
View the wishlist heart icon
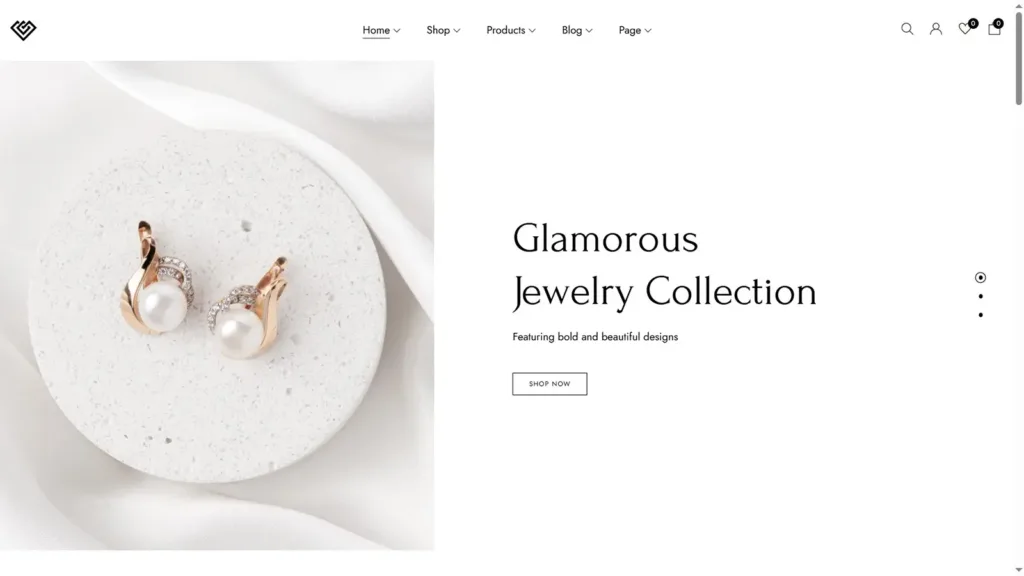[964, 29]
